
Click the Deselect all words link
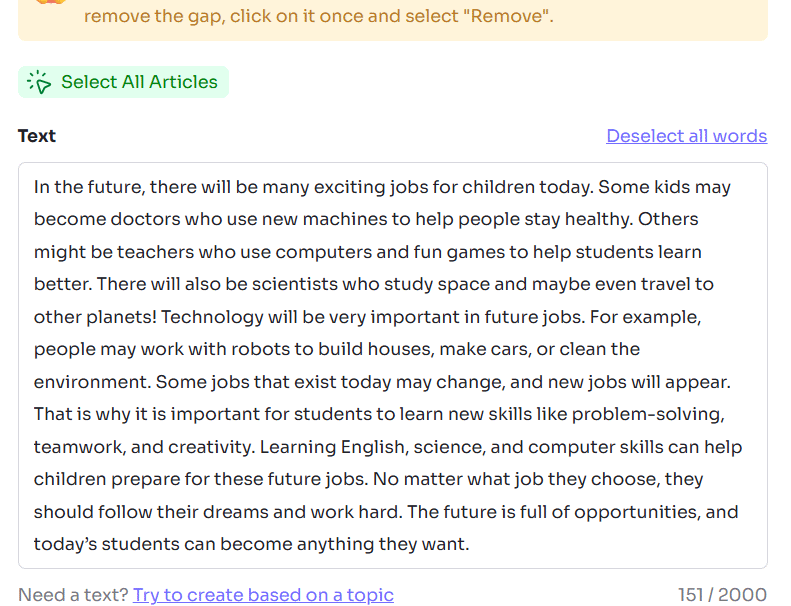pyautogui.click(x=686, y=136)
